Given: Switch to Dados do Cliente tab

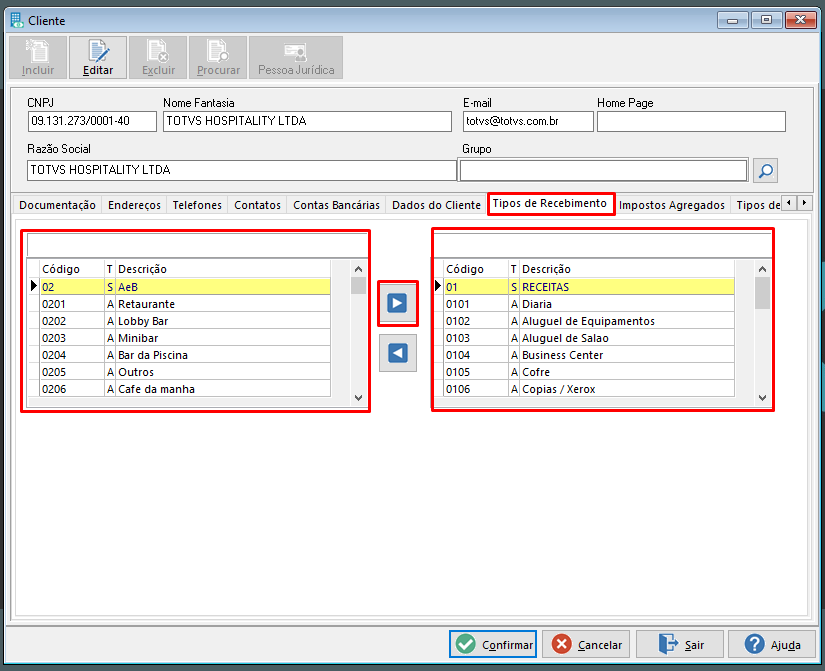Looking at the screenshot, I should tap(436, 205).
